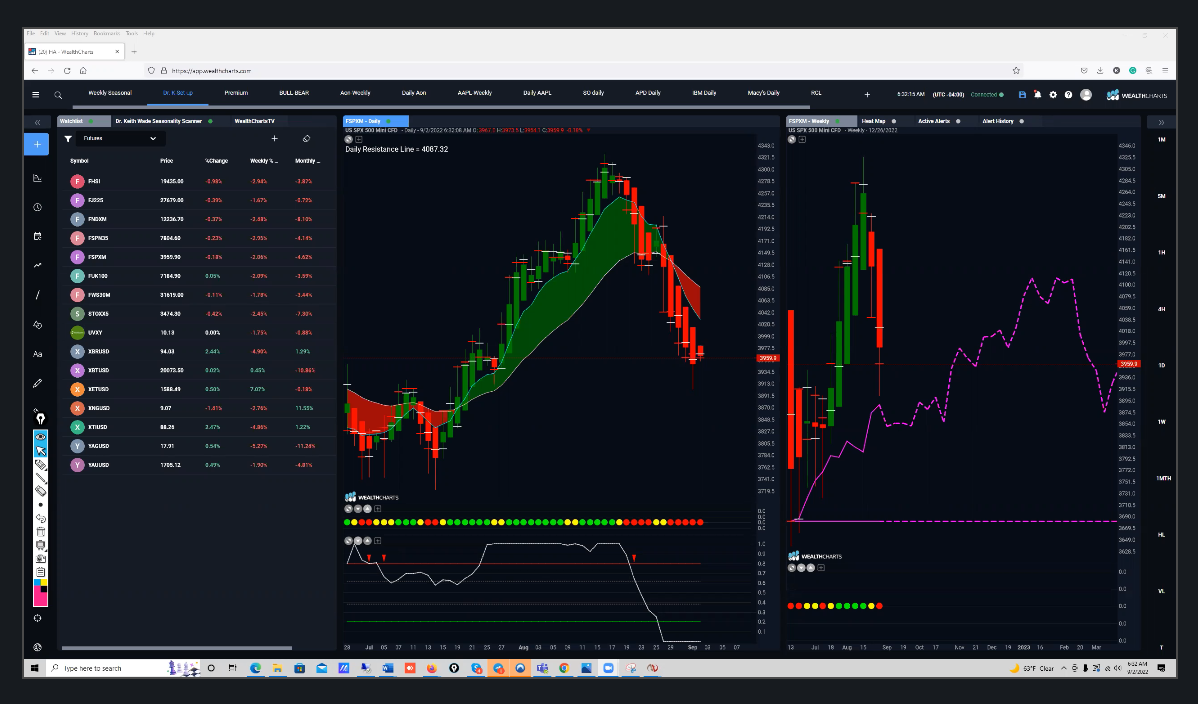Click the search magnifier beside the hamburger menu

coord(58,95)
